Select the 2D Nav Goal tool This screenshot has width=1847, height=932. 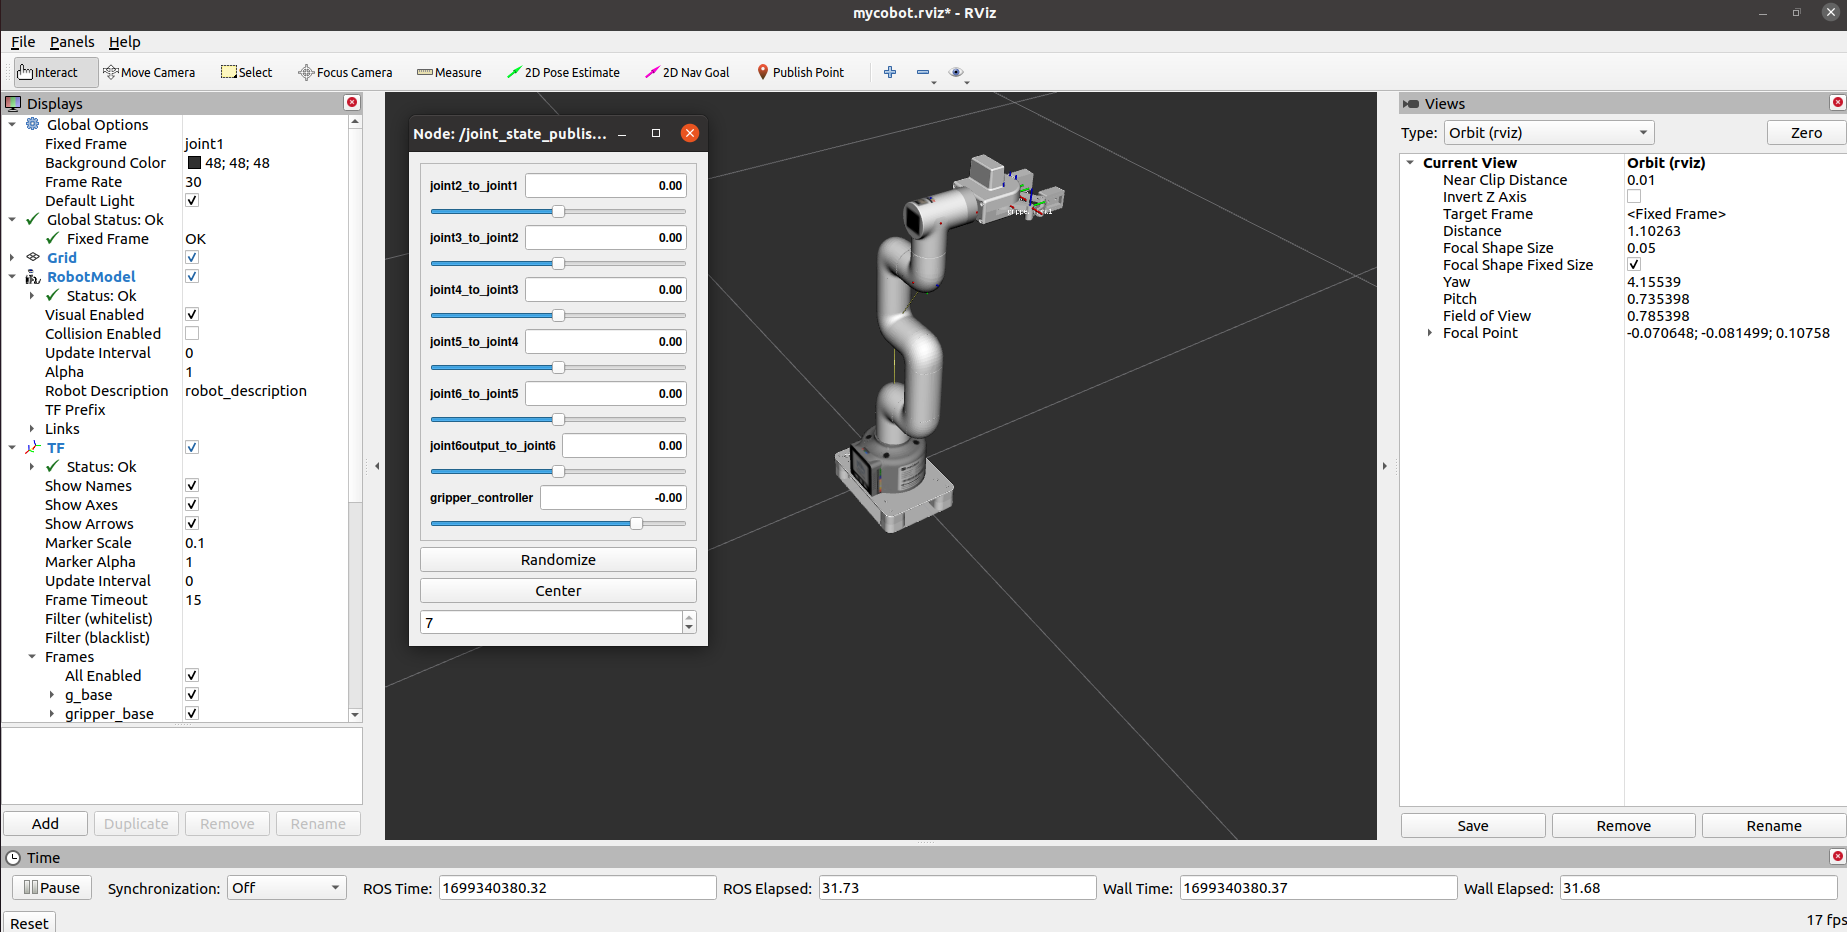tap(687, 72)
